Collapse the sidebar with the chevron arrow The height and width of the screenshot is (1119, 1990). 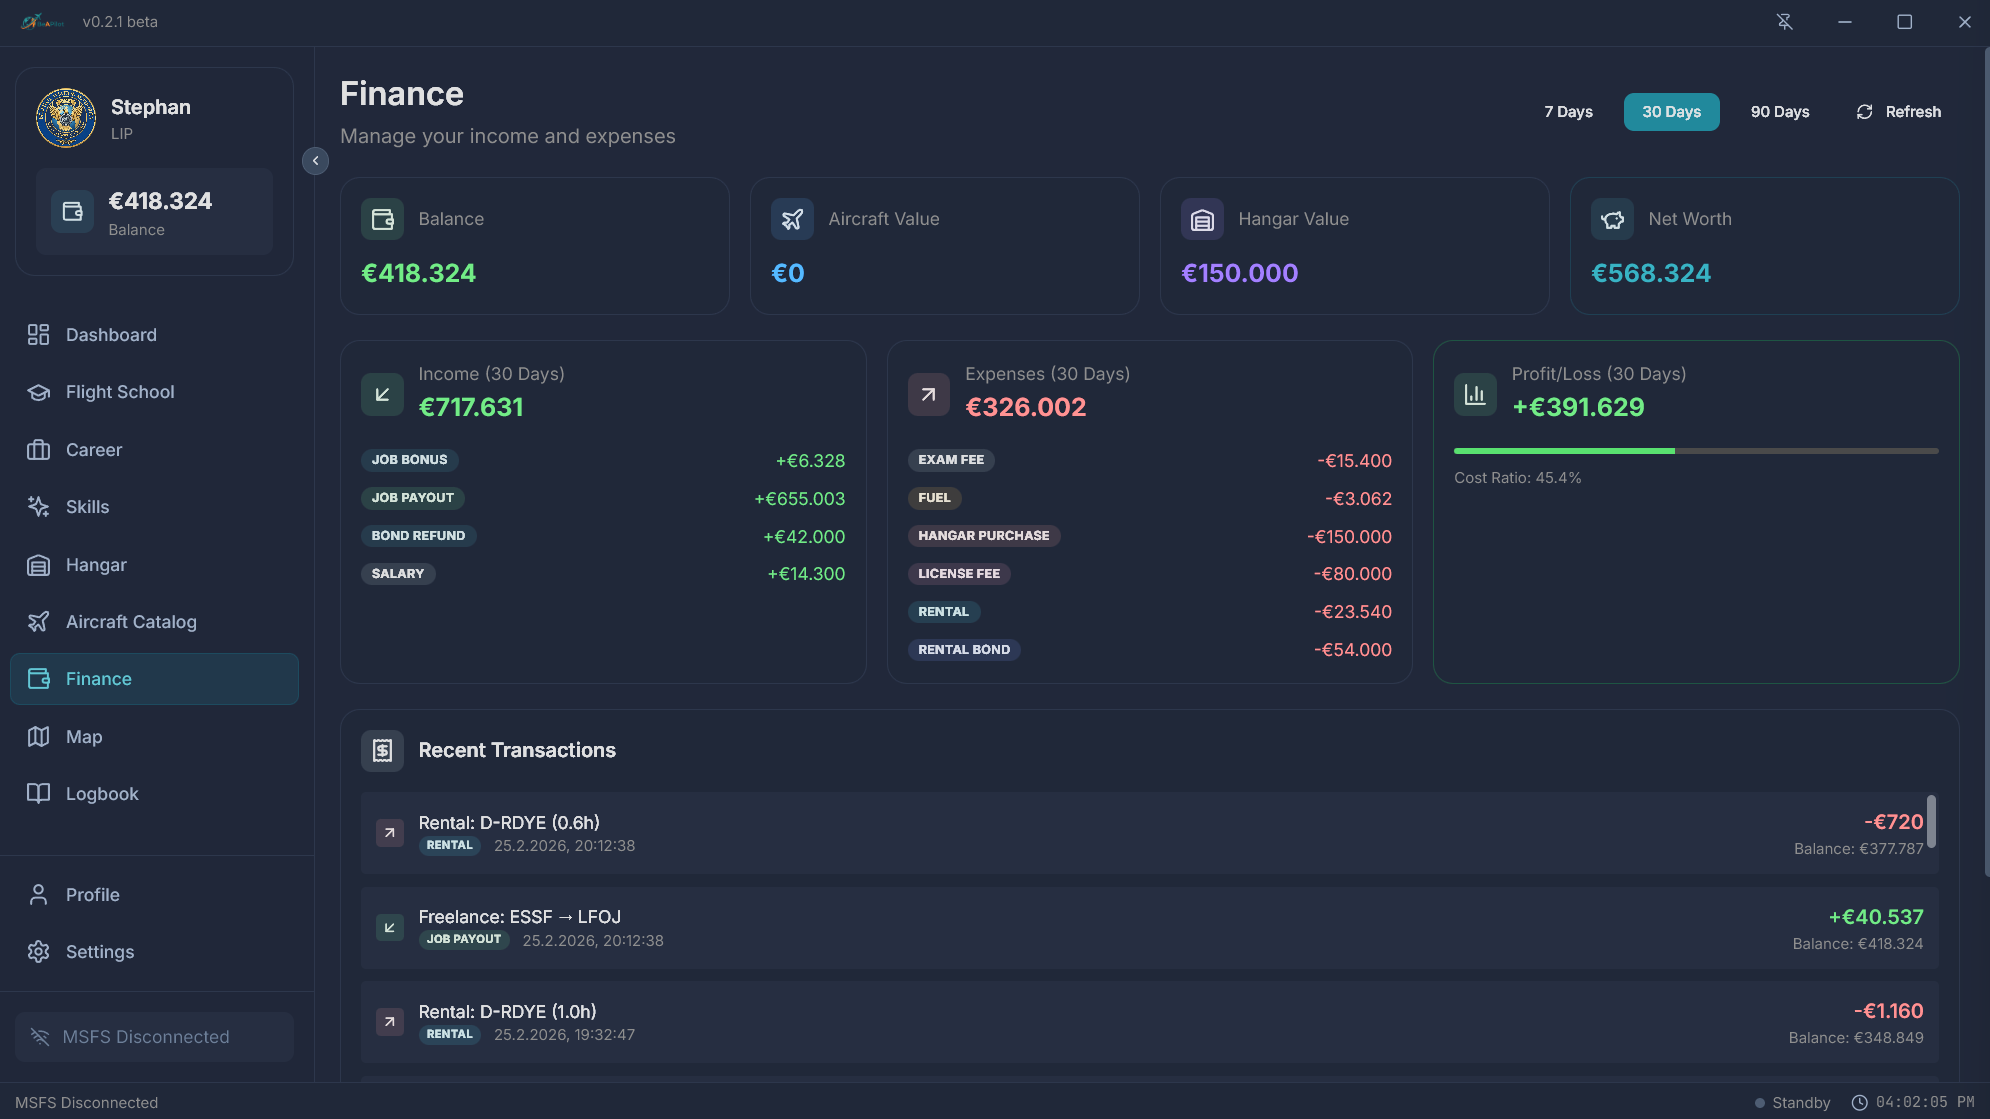click(x=315, y=160)
